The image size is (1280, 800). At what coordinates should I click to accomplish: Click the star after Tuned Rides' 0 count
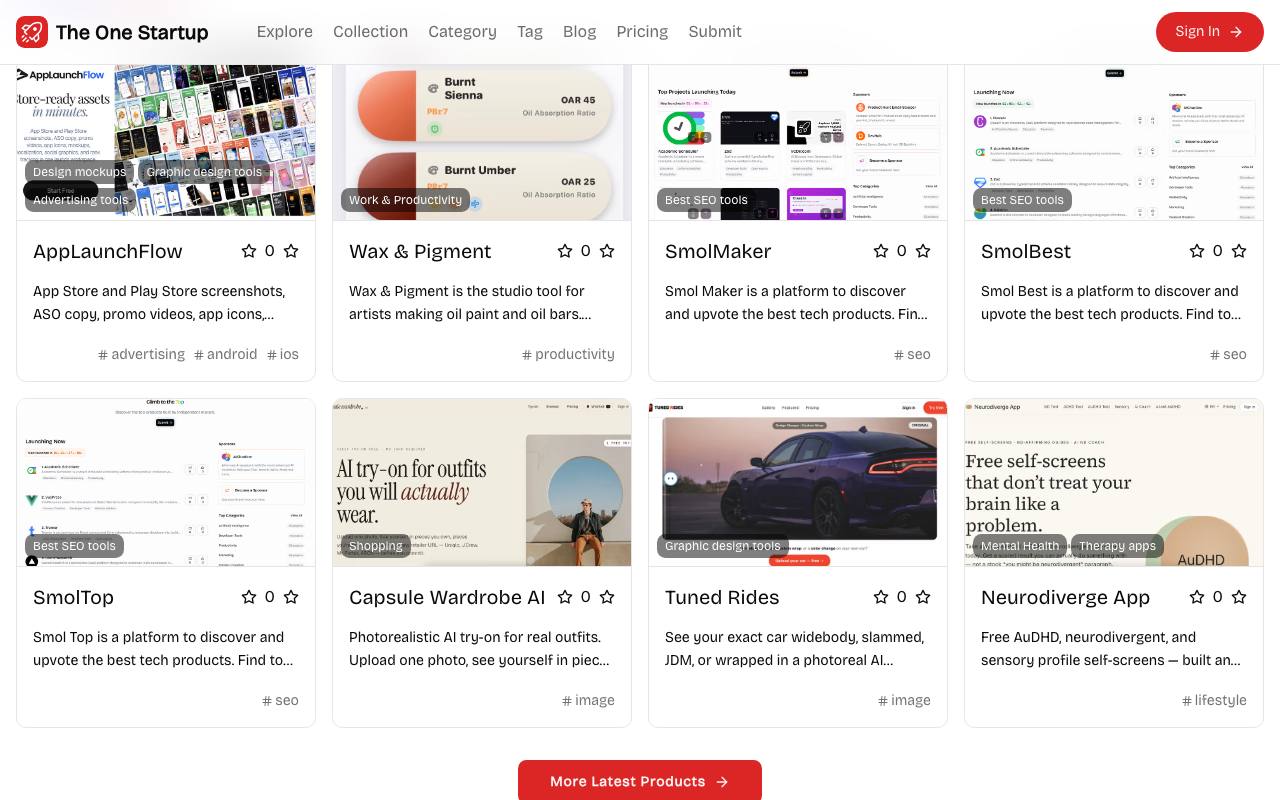pyautogui.click(x=923, y=597)
